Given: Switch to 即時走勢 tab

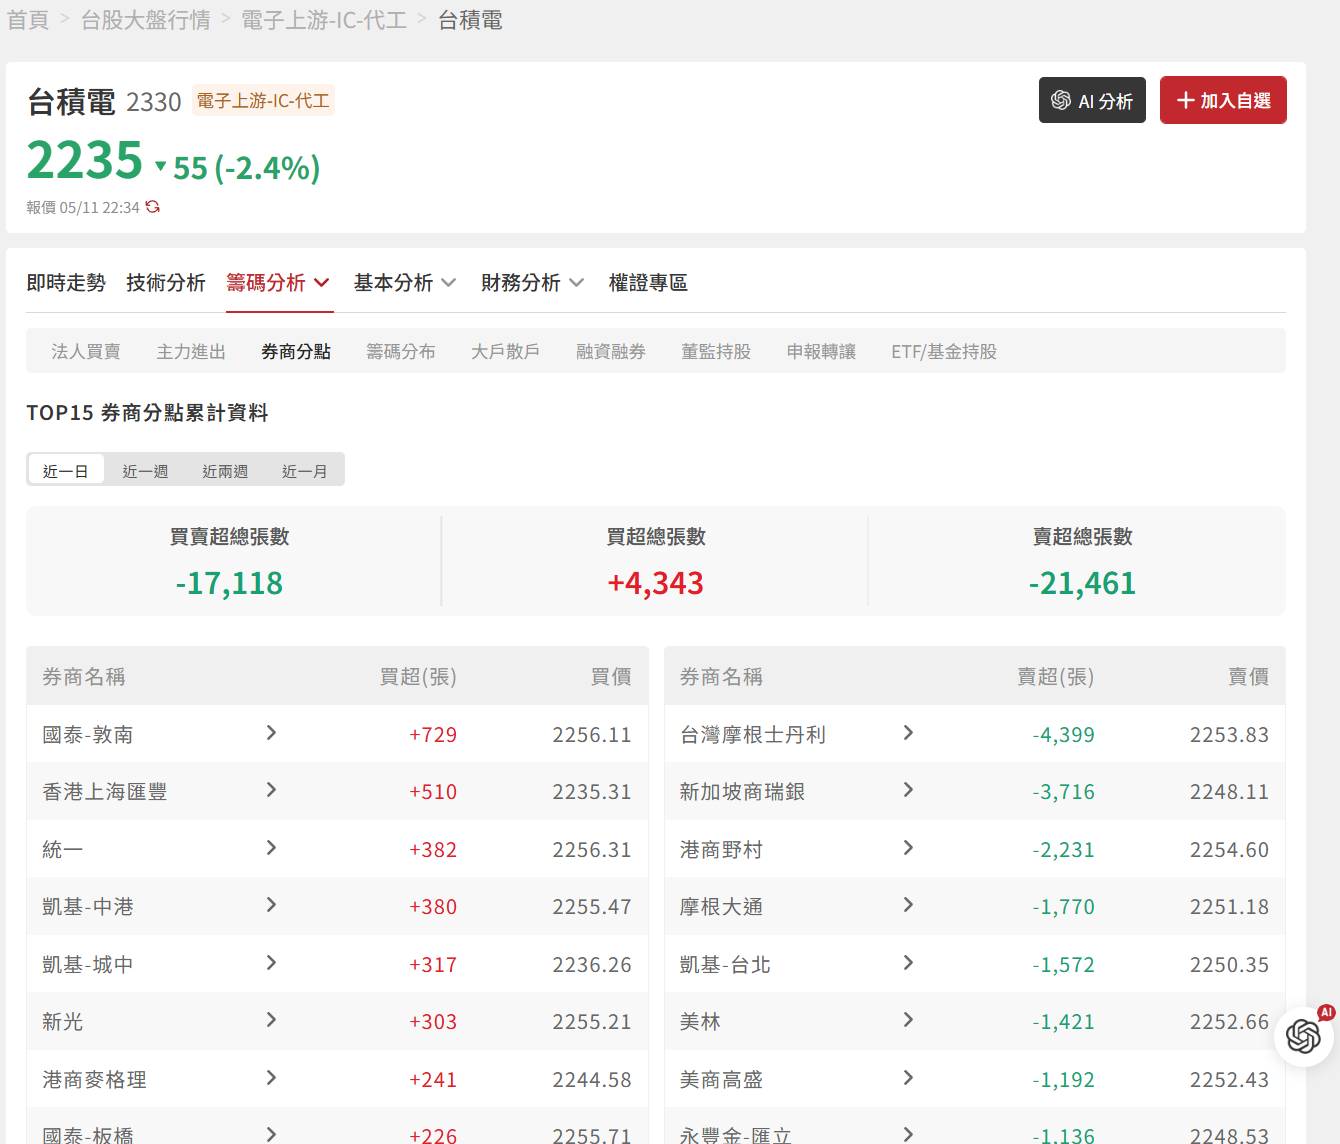Looking at the screenshot, I should 66,283.
